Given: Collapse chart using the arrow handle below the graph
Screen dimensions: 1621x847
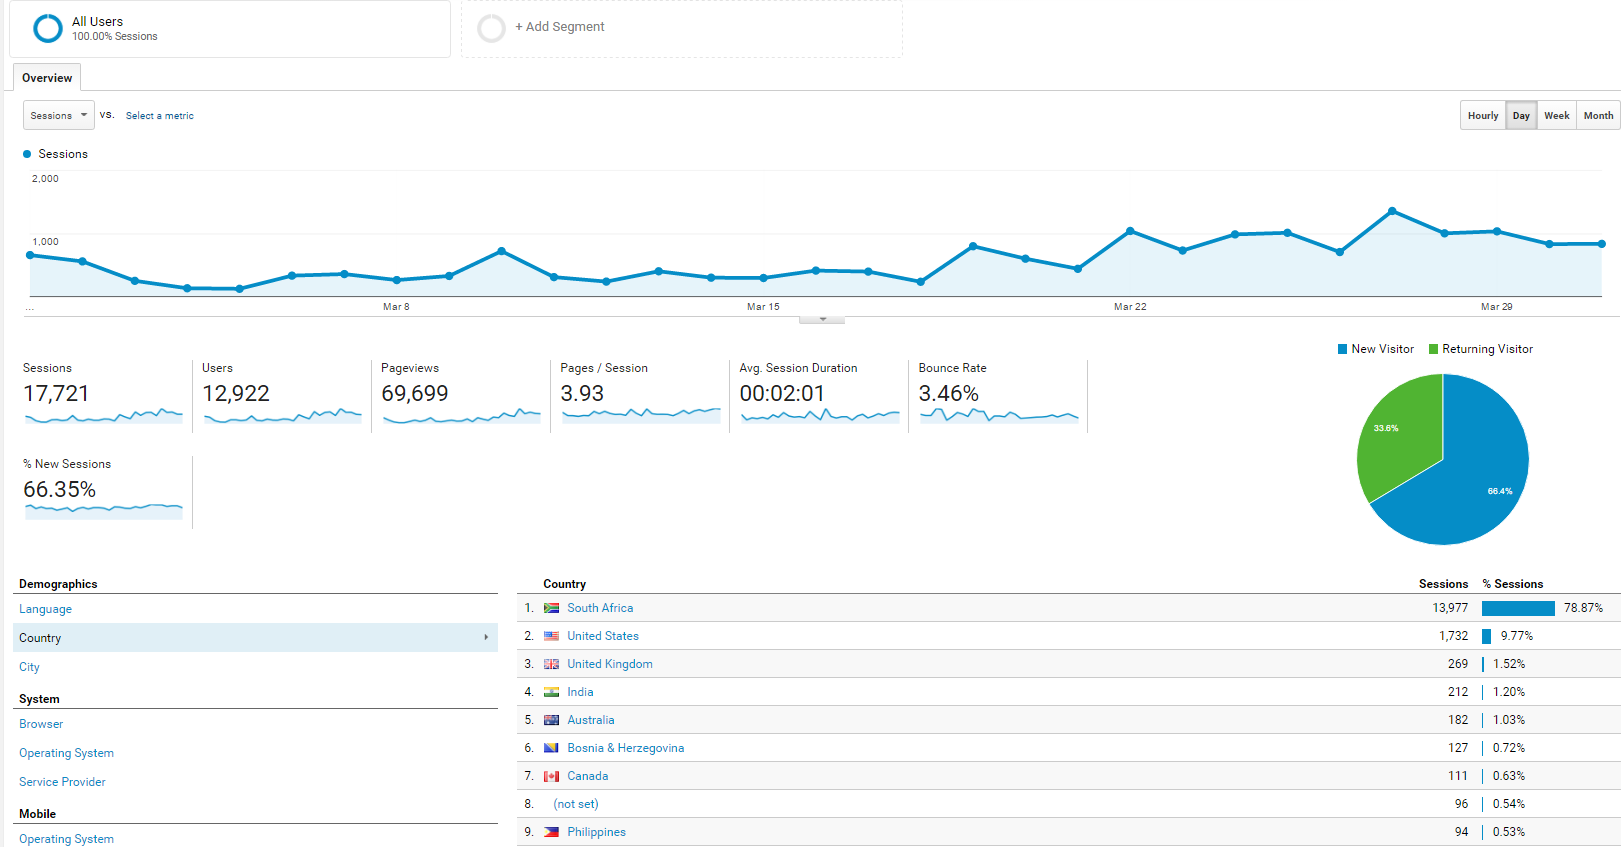Looking at the screenshot, I should [x=822, y=320].
